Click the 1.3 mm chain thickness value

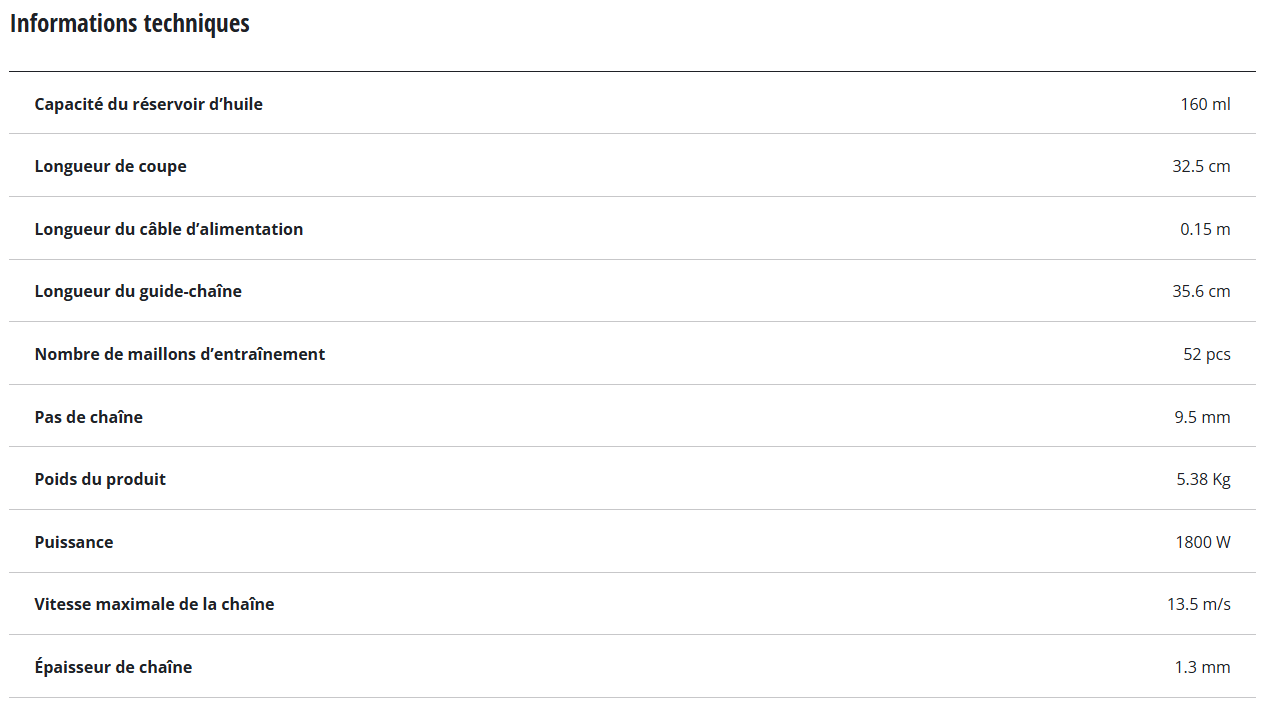tap(1202, 667)
